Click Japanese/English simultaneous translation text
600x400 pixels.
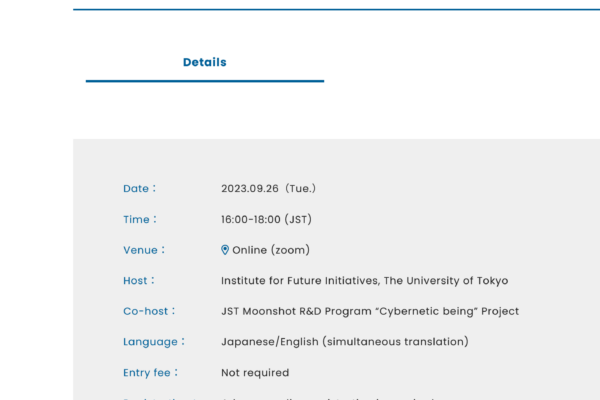pos(345,342)
